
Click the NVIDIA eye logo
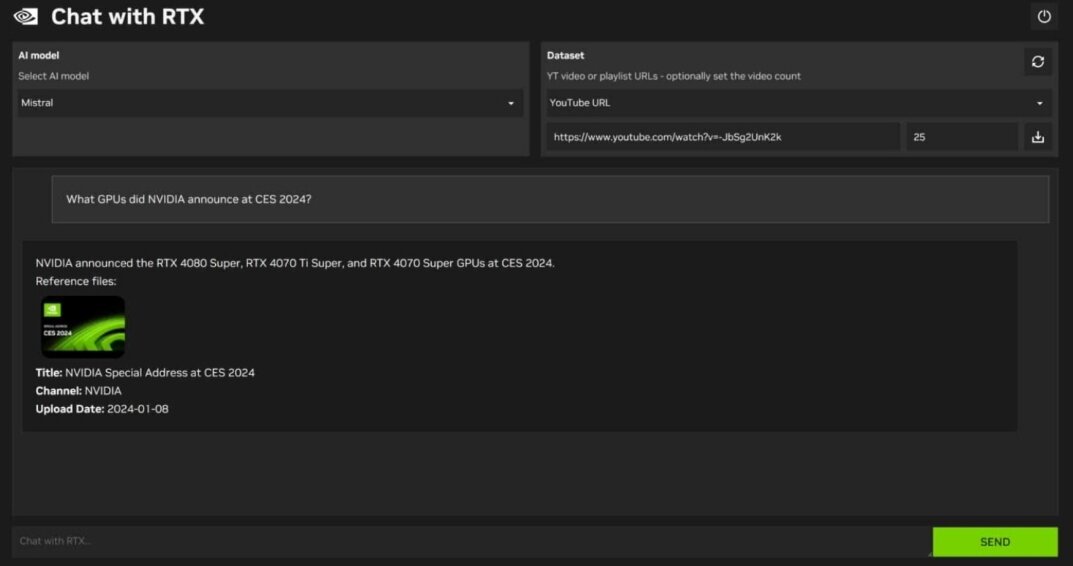click(26, 16)
